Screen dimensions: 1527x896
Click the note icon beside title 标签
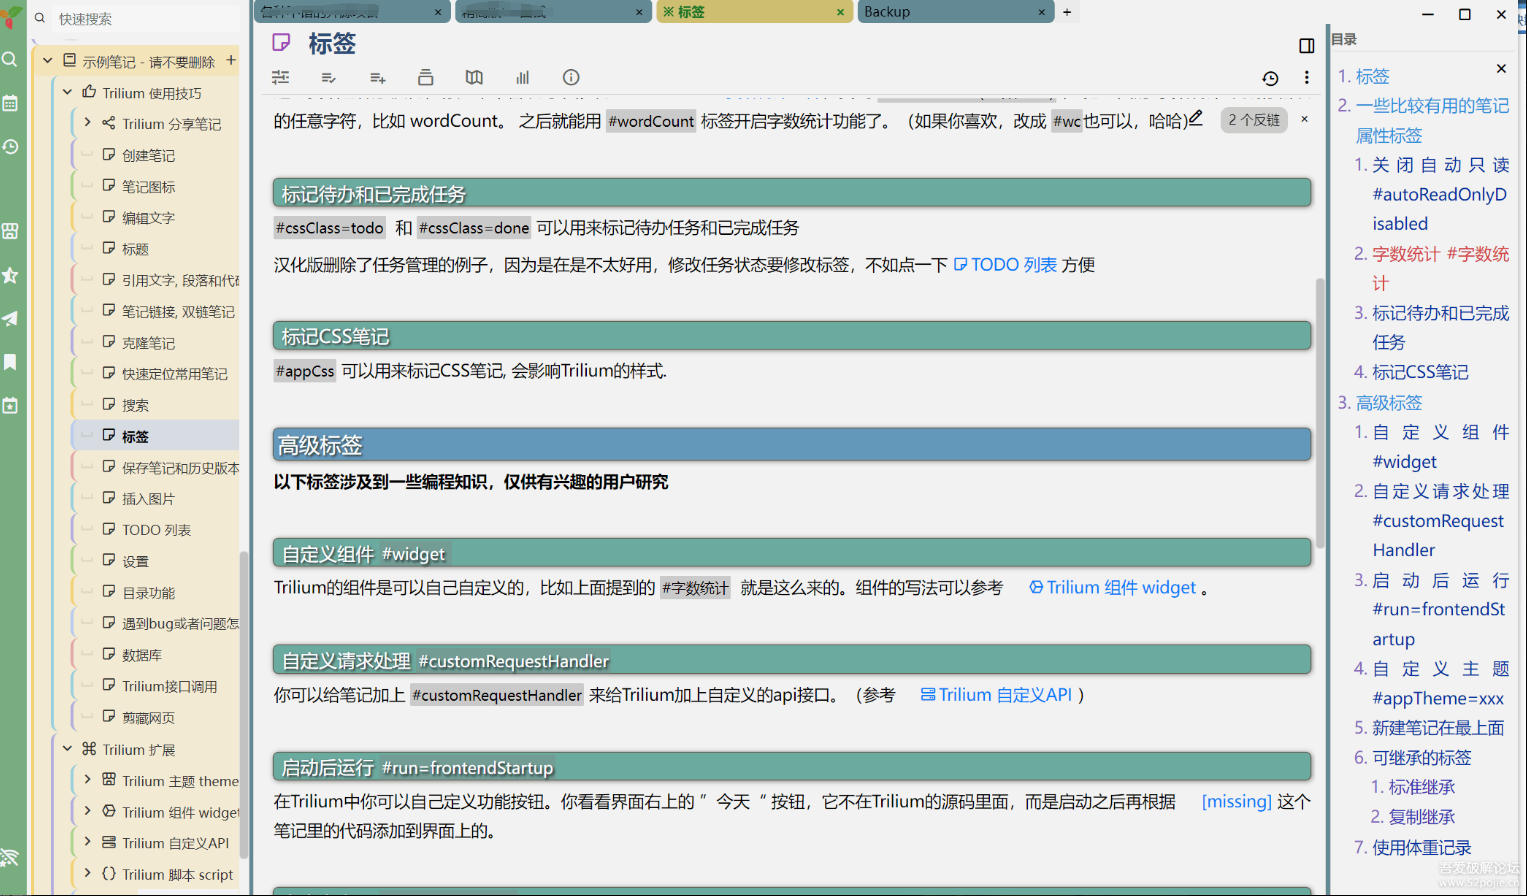click(282, 43)
